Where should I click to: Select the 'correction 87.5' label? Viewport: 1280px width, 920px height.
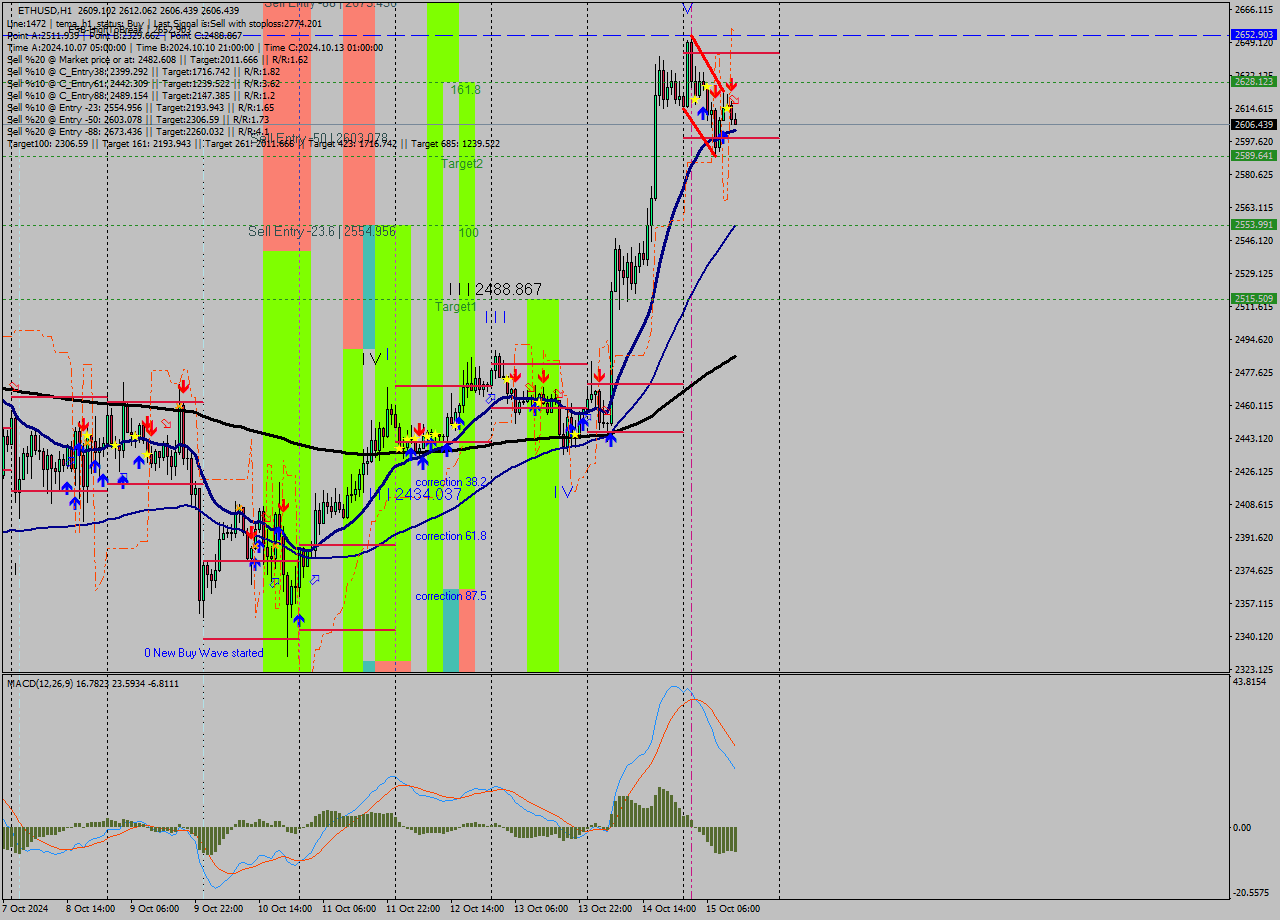coord(451,596)
